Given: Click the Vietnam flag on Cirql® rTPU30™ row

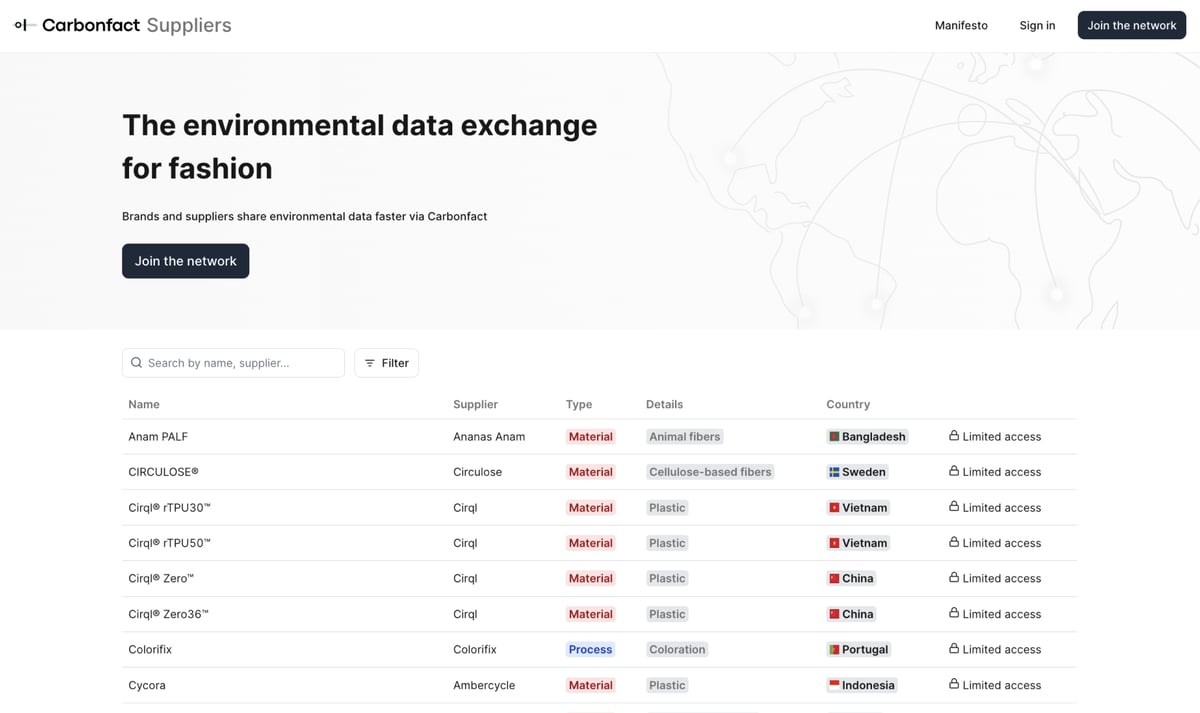Looking at the screenshot, I should pyautogui.click(x=834, y=507).
